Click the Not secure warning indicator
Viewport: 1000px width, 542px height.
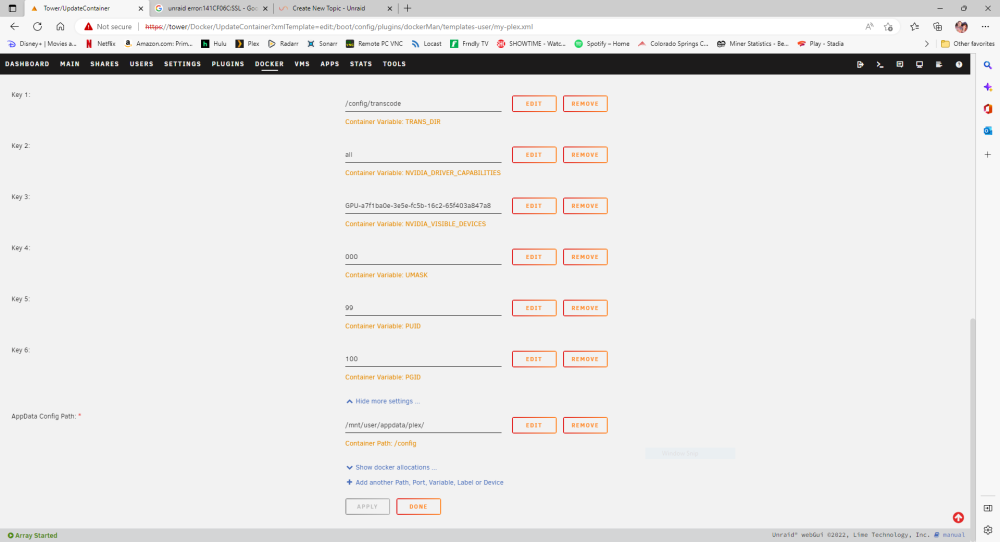pos(108,27)
